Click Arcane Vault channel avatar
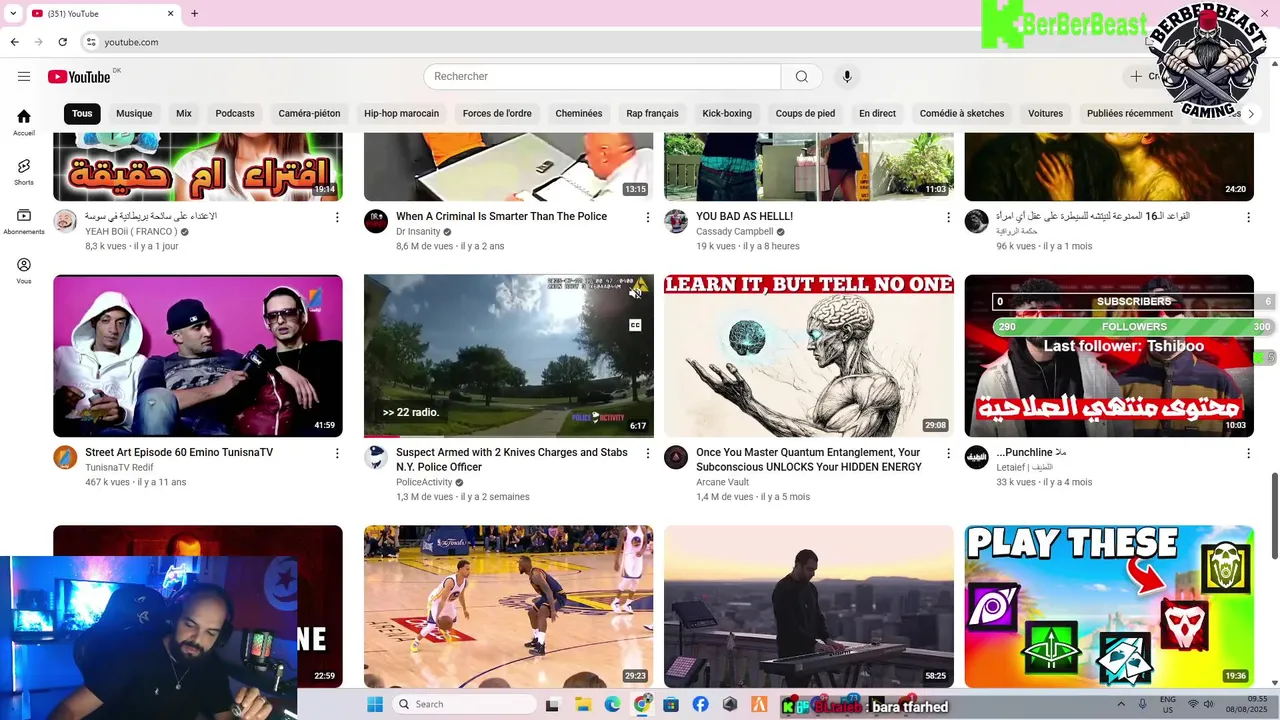The image size is (1280, 720). pos(676,458)
